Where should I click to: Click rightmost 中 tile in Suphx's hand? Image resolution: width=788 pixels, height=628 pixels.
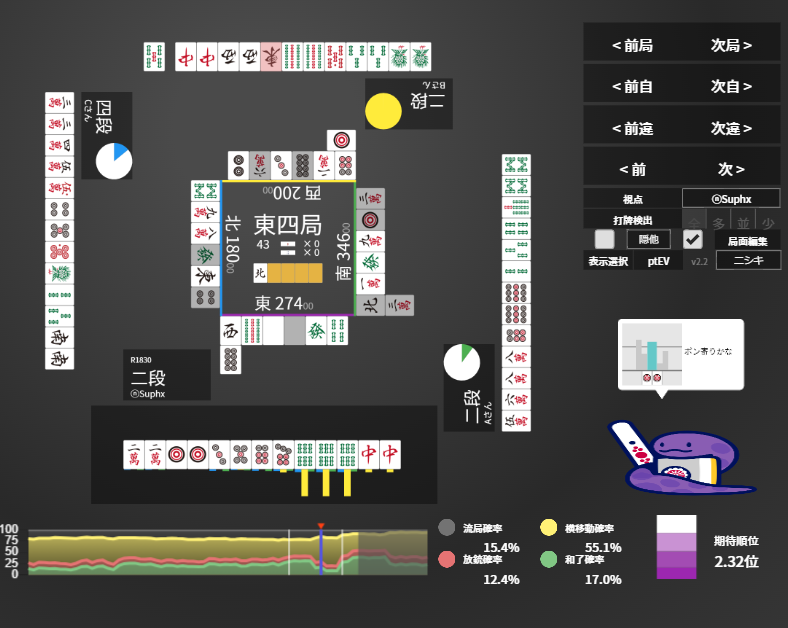pyautogui.click(x=390, y=455)
